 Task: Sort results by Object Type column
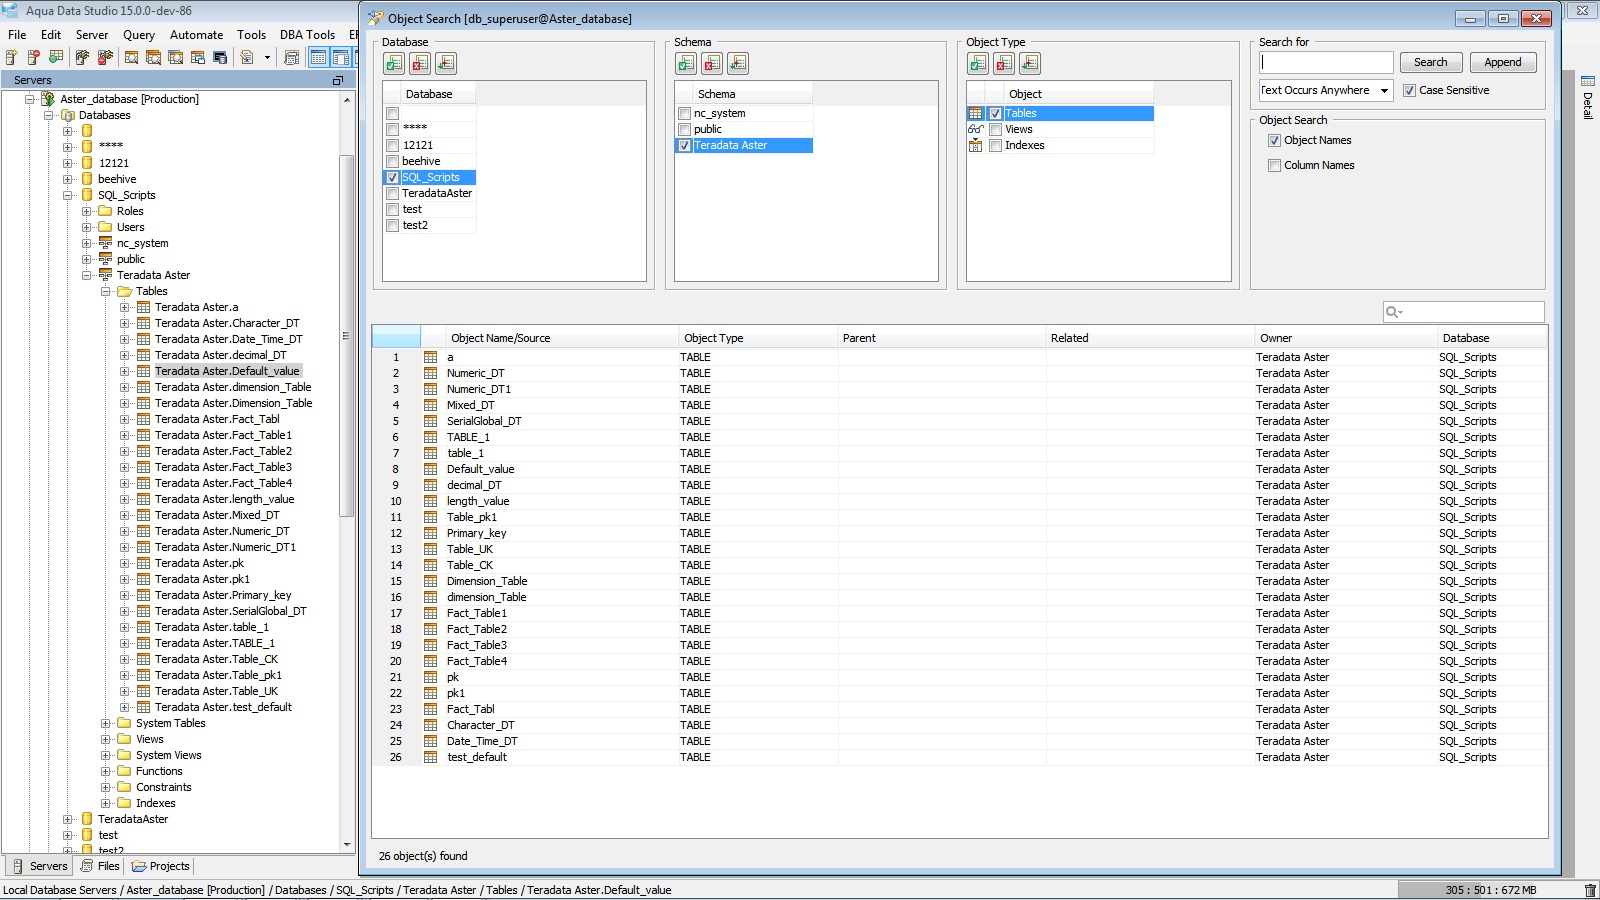(757, 338)
